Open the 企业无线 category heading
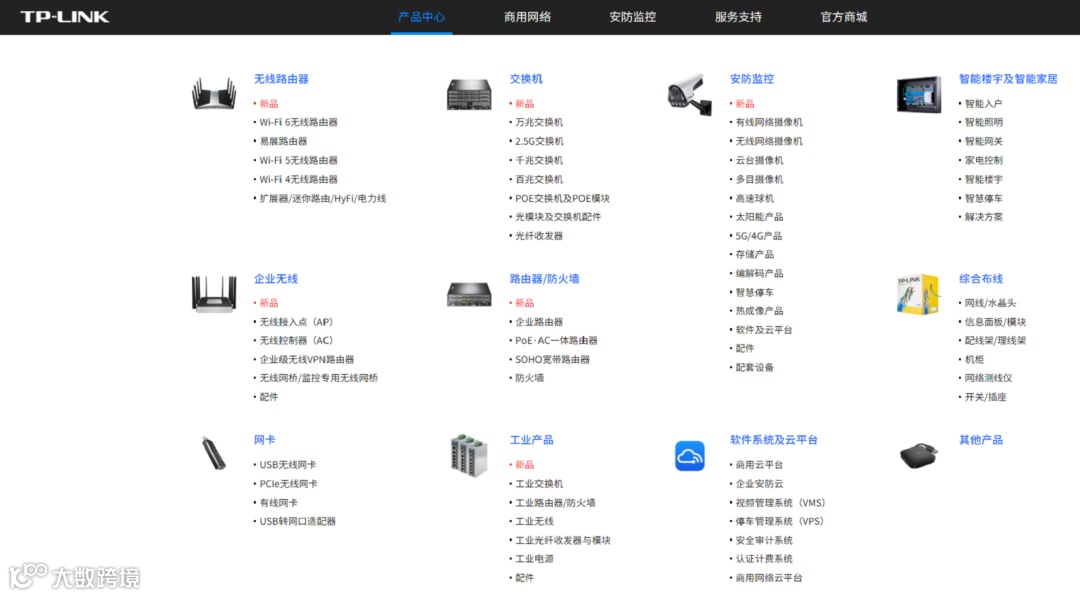Screen dimensions: 1080x597 tap(276, 278)
